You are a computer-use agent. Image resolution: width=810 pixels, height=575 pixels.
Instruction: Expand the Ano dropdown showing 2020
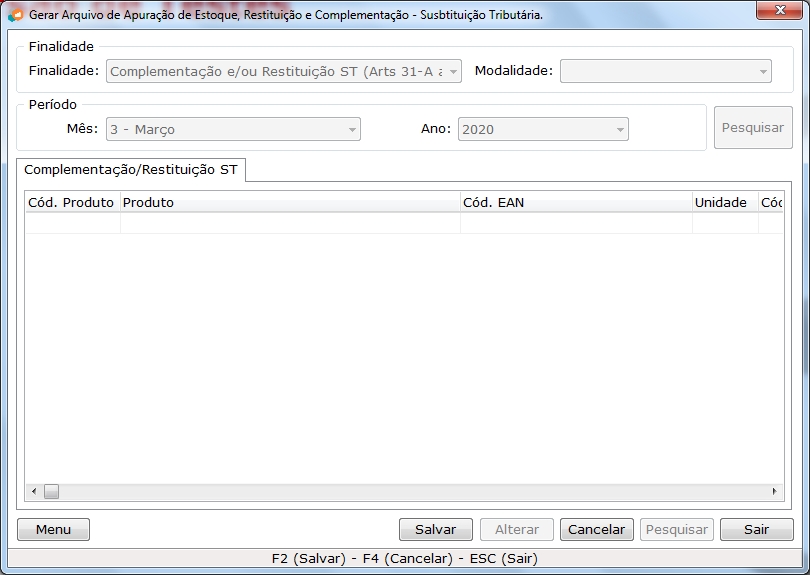543,130
